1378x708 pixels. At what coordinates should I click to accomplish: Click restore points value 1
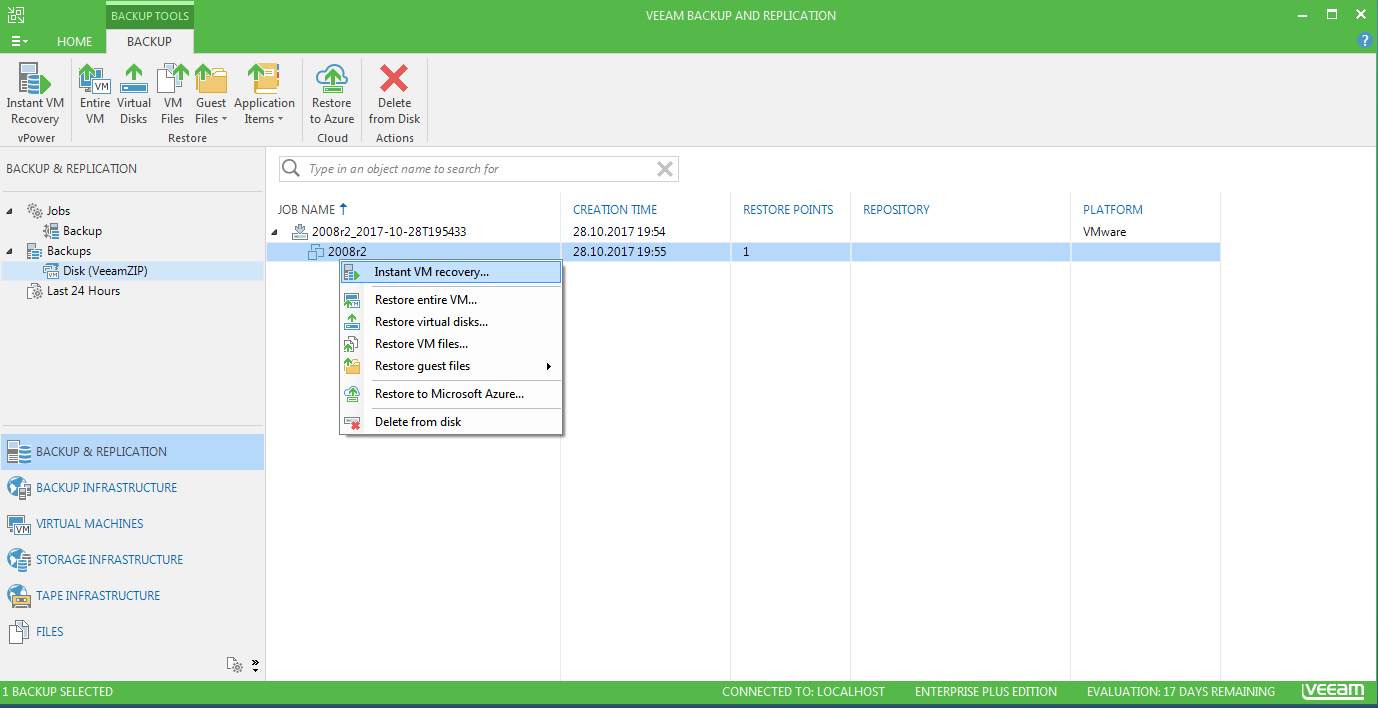tap(746, 252)
